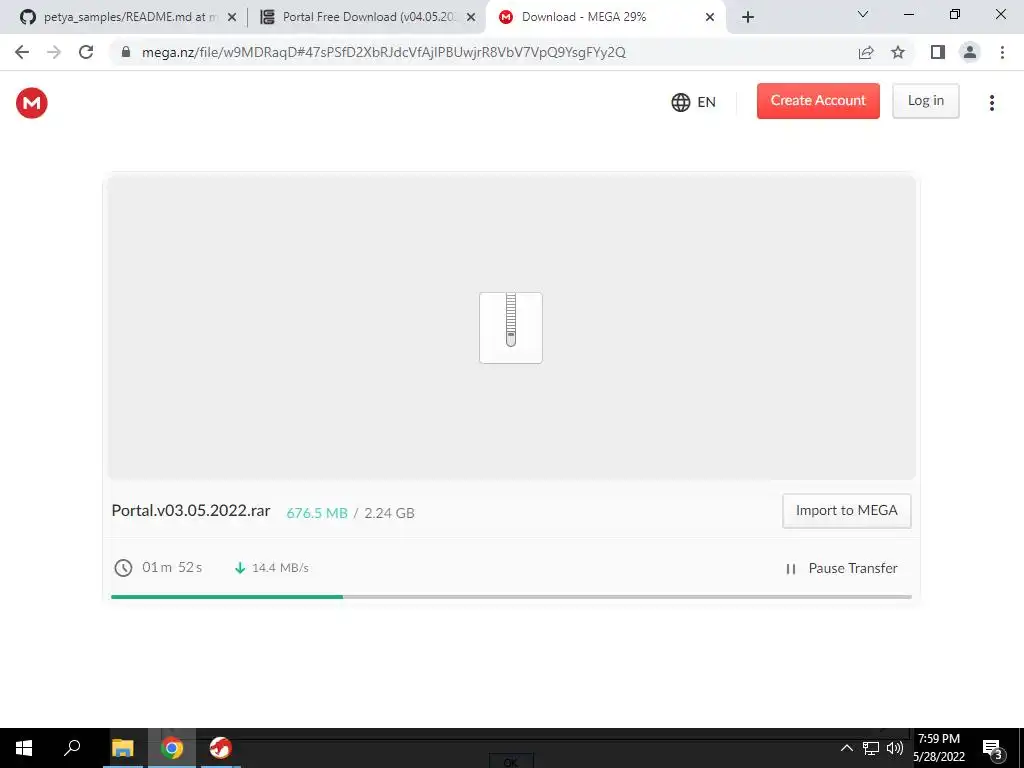
Task: Toggle the Chrome side panel
Action: 938,52
